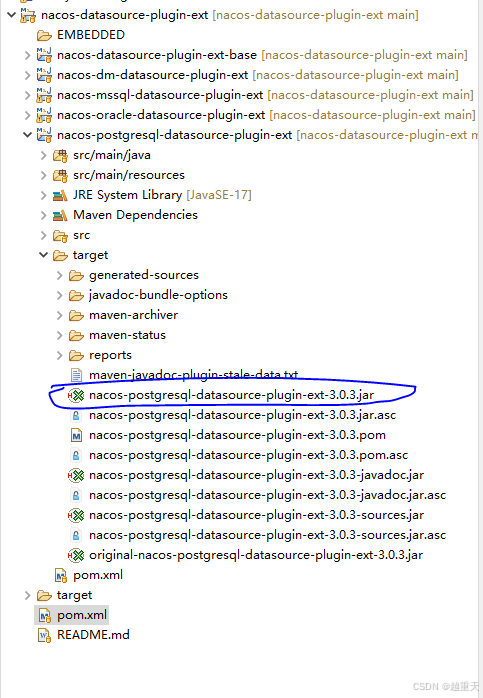Click lock icon of 3.0.3-javadoc.jar.asc
Screen dimensions: 483x698
pos(76,496)
